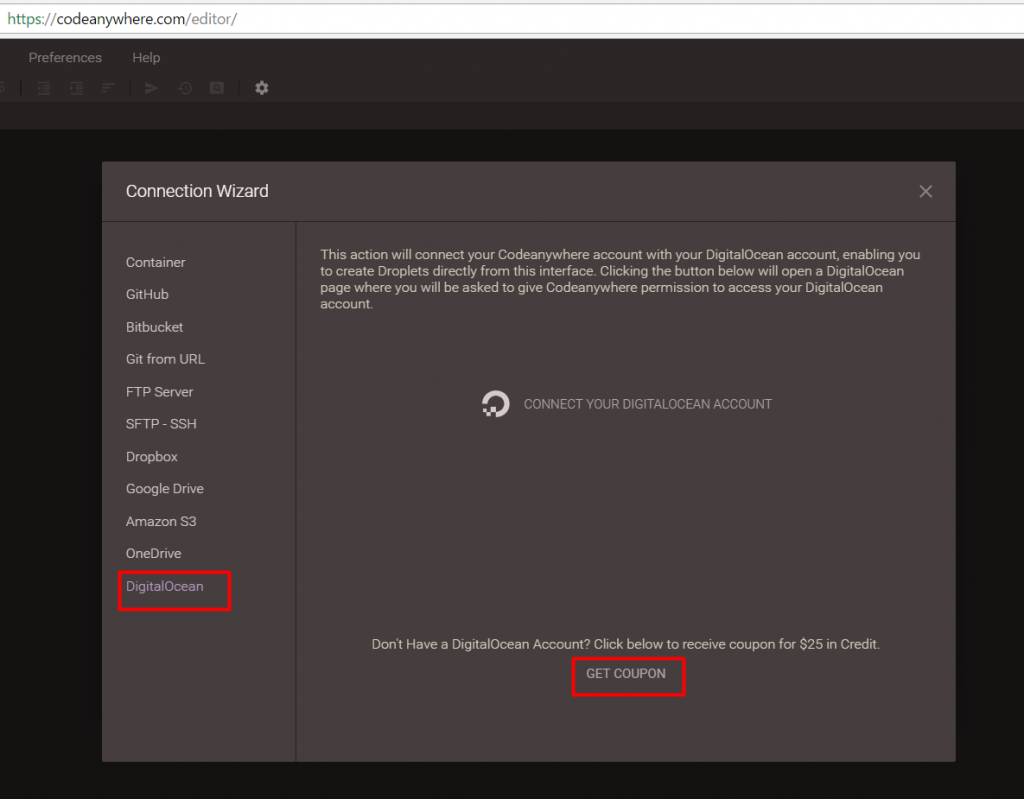1024x799 pixels.
Task: Click the 'Connection Wizard' dialog title
Action: click(x=197, y=191)
